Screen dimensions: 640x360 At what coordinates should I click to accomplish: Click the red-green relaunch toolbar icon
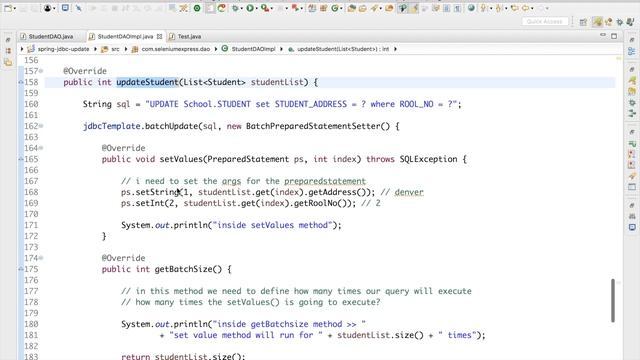click(x=222, y=8)
